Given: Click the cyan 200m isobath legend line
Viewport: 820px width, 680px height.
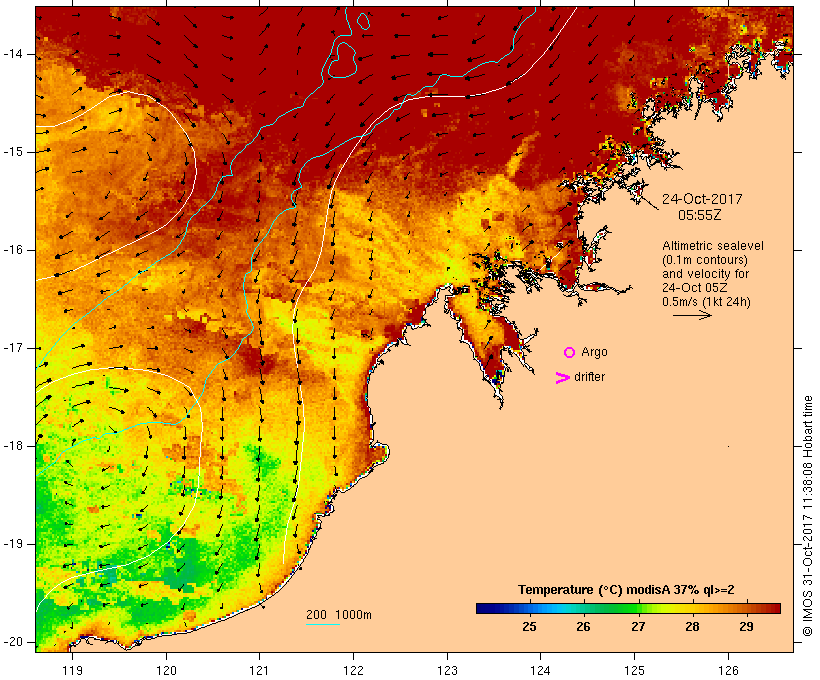Looking at the screenshot, I should [323, 624].
